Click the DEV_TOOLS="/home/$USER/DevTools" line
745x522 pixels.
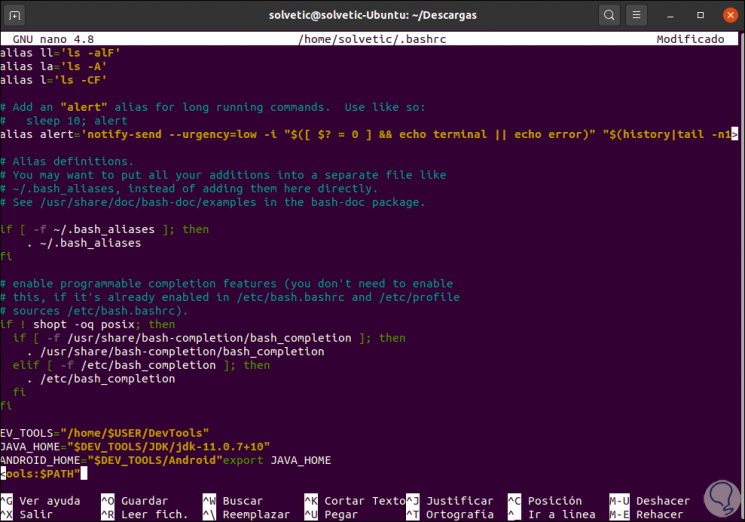[x=105, y=433]
